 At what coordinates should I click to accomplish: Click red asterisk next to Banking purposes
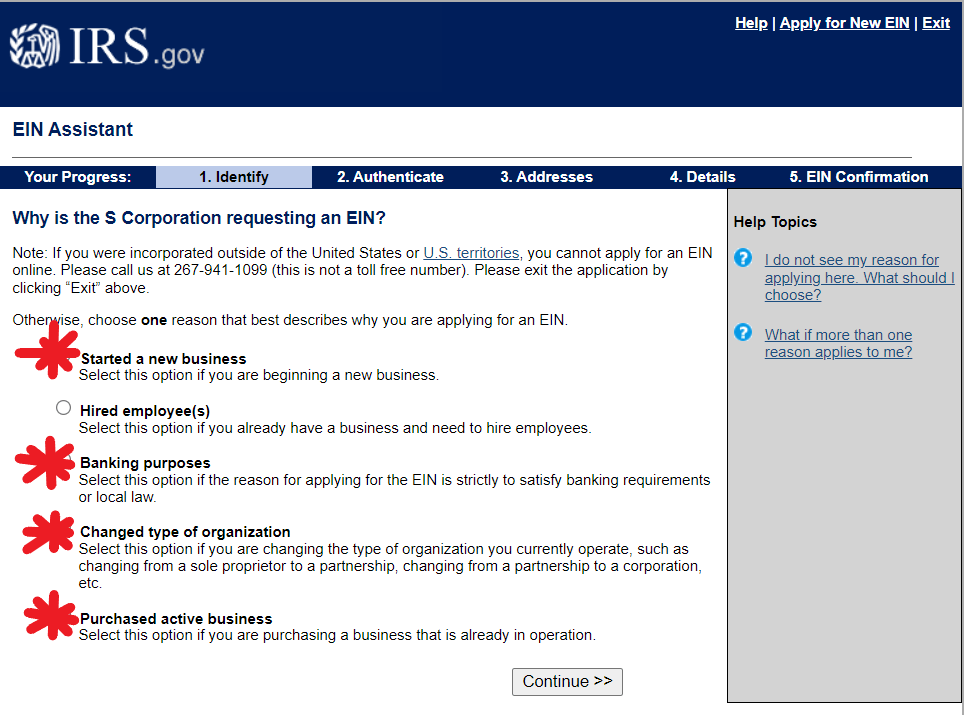(x=45, y=463)
